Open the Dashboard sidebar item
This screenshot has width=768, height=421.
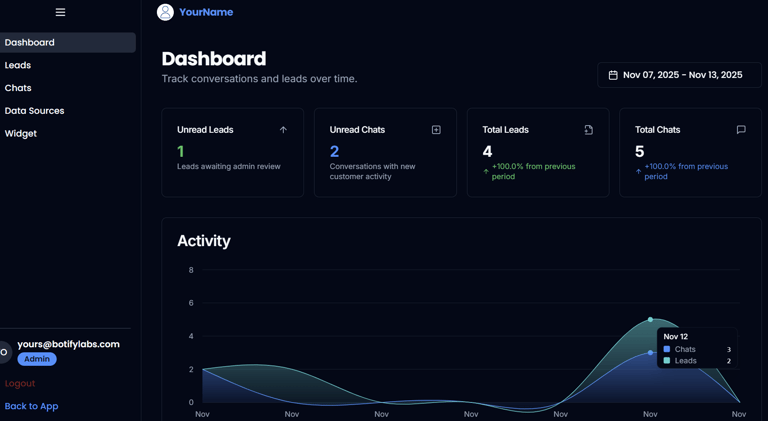(x=68, y=43)
